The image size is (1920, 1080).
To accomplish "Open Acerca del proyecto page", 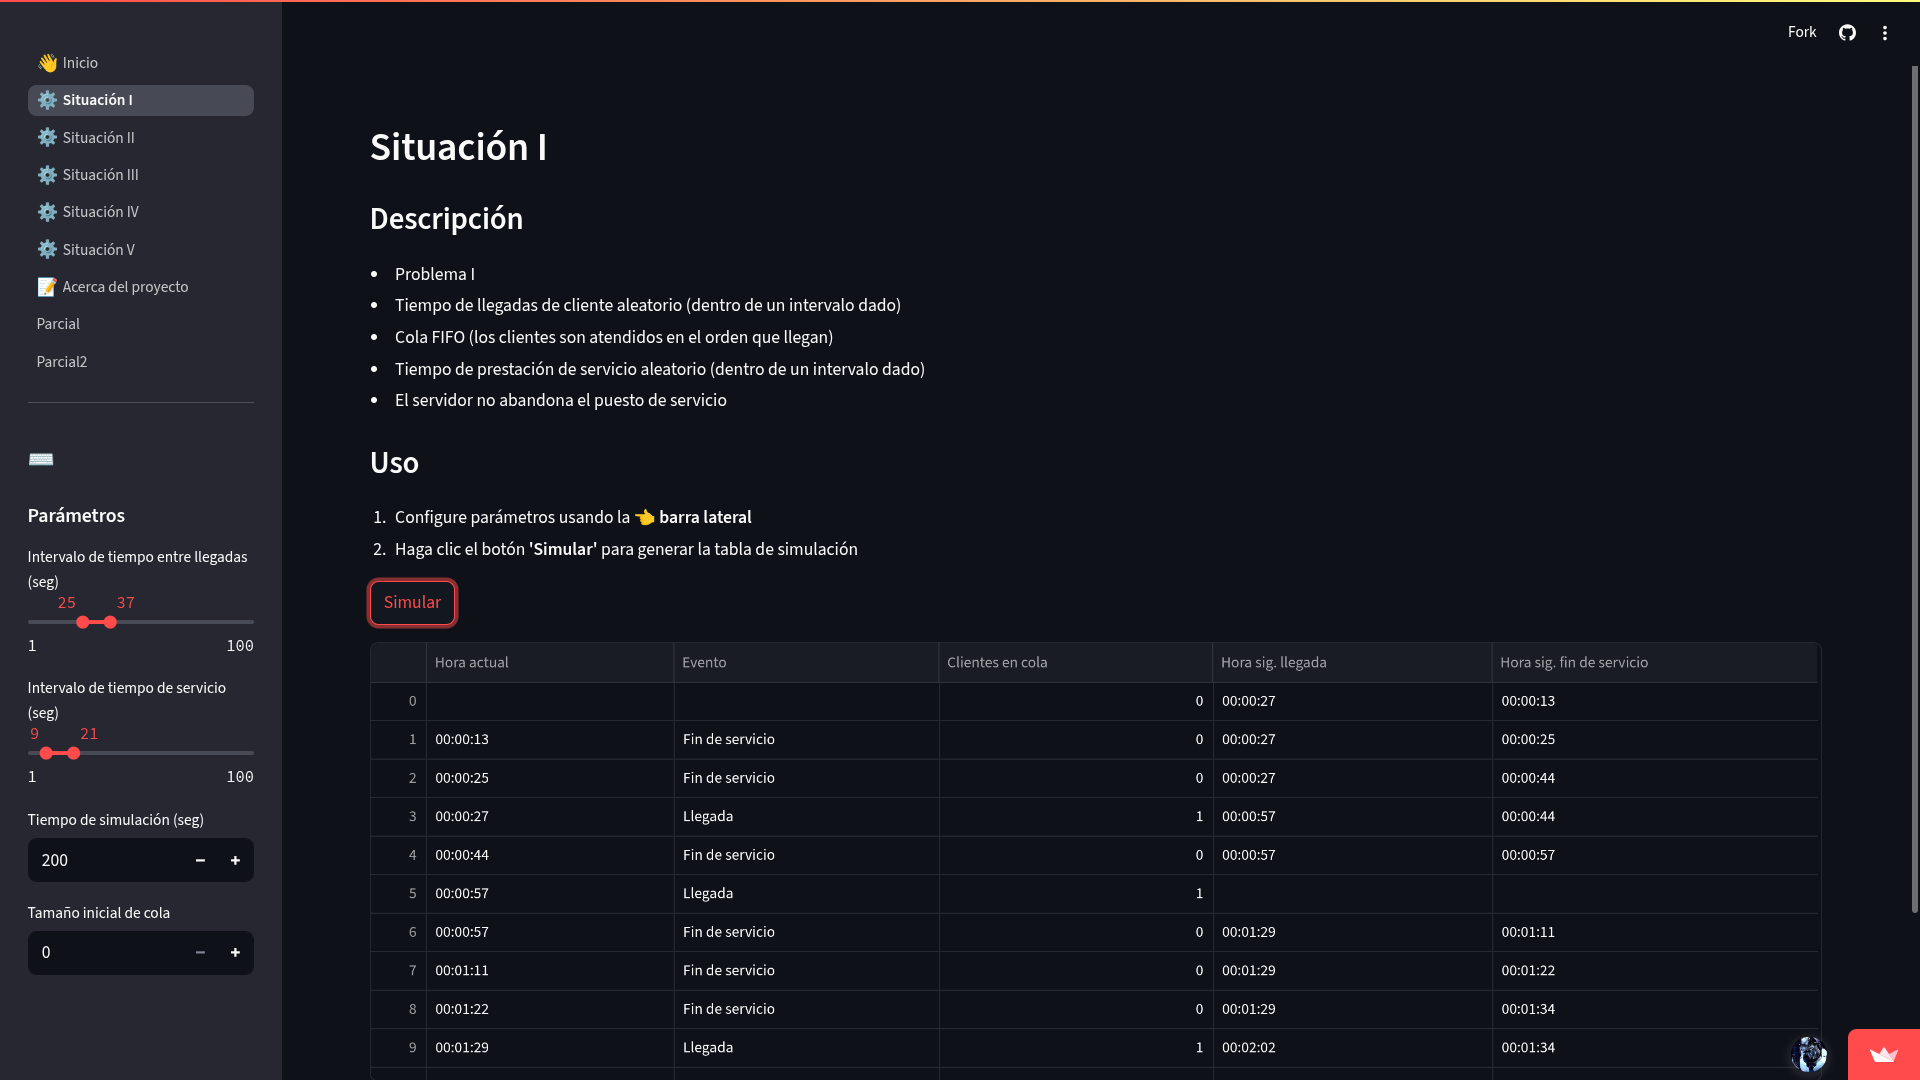I will pyautogui.click(x=125, y=287).
